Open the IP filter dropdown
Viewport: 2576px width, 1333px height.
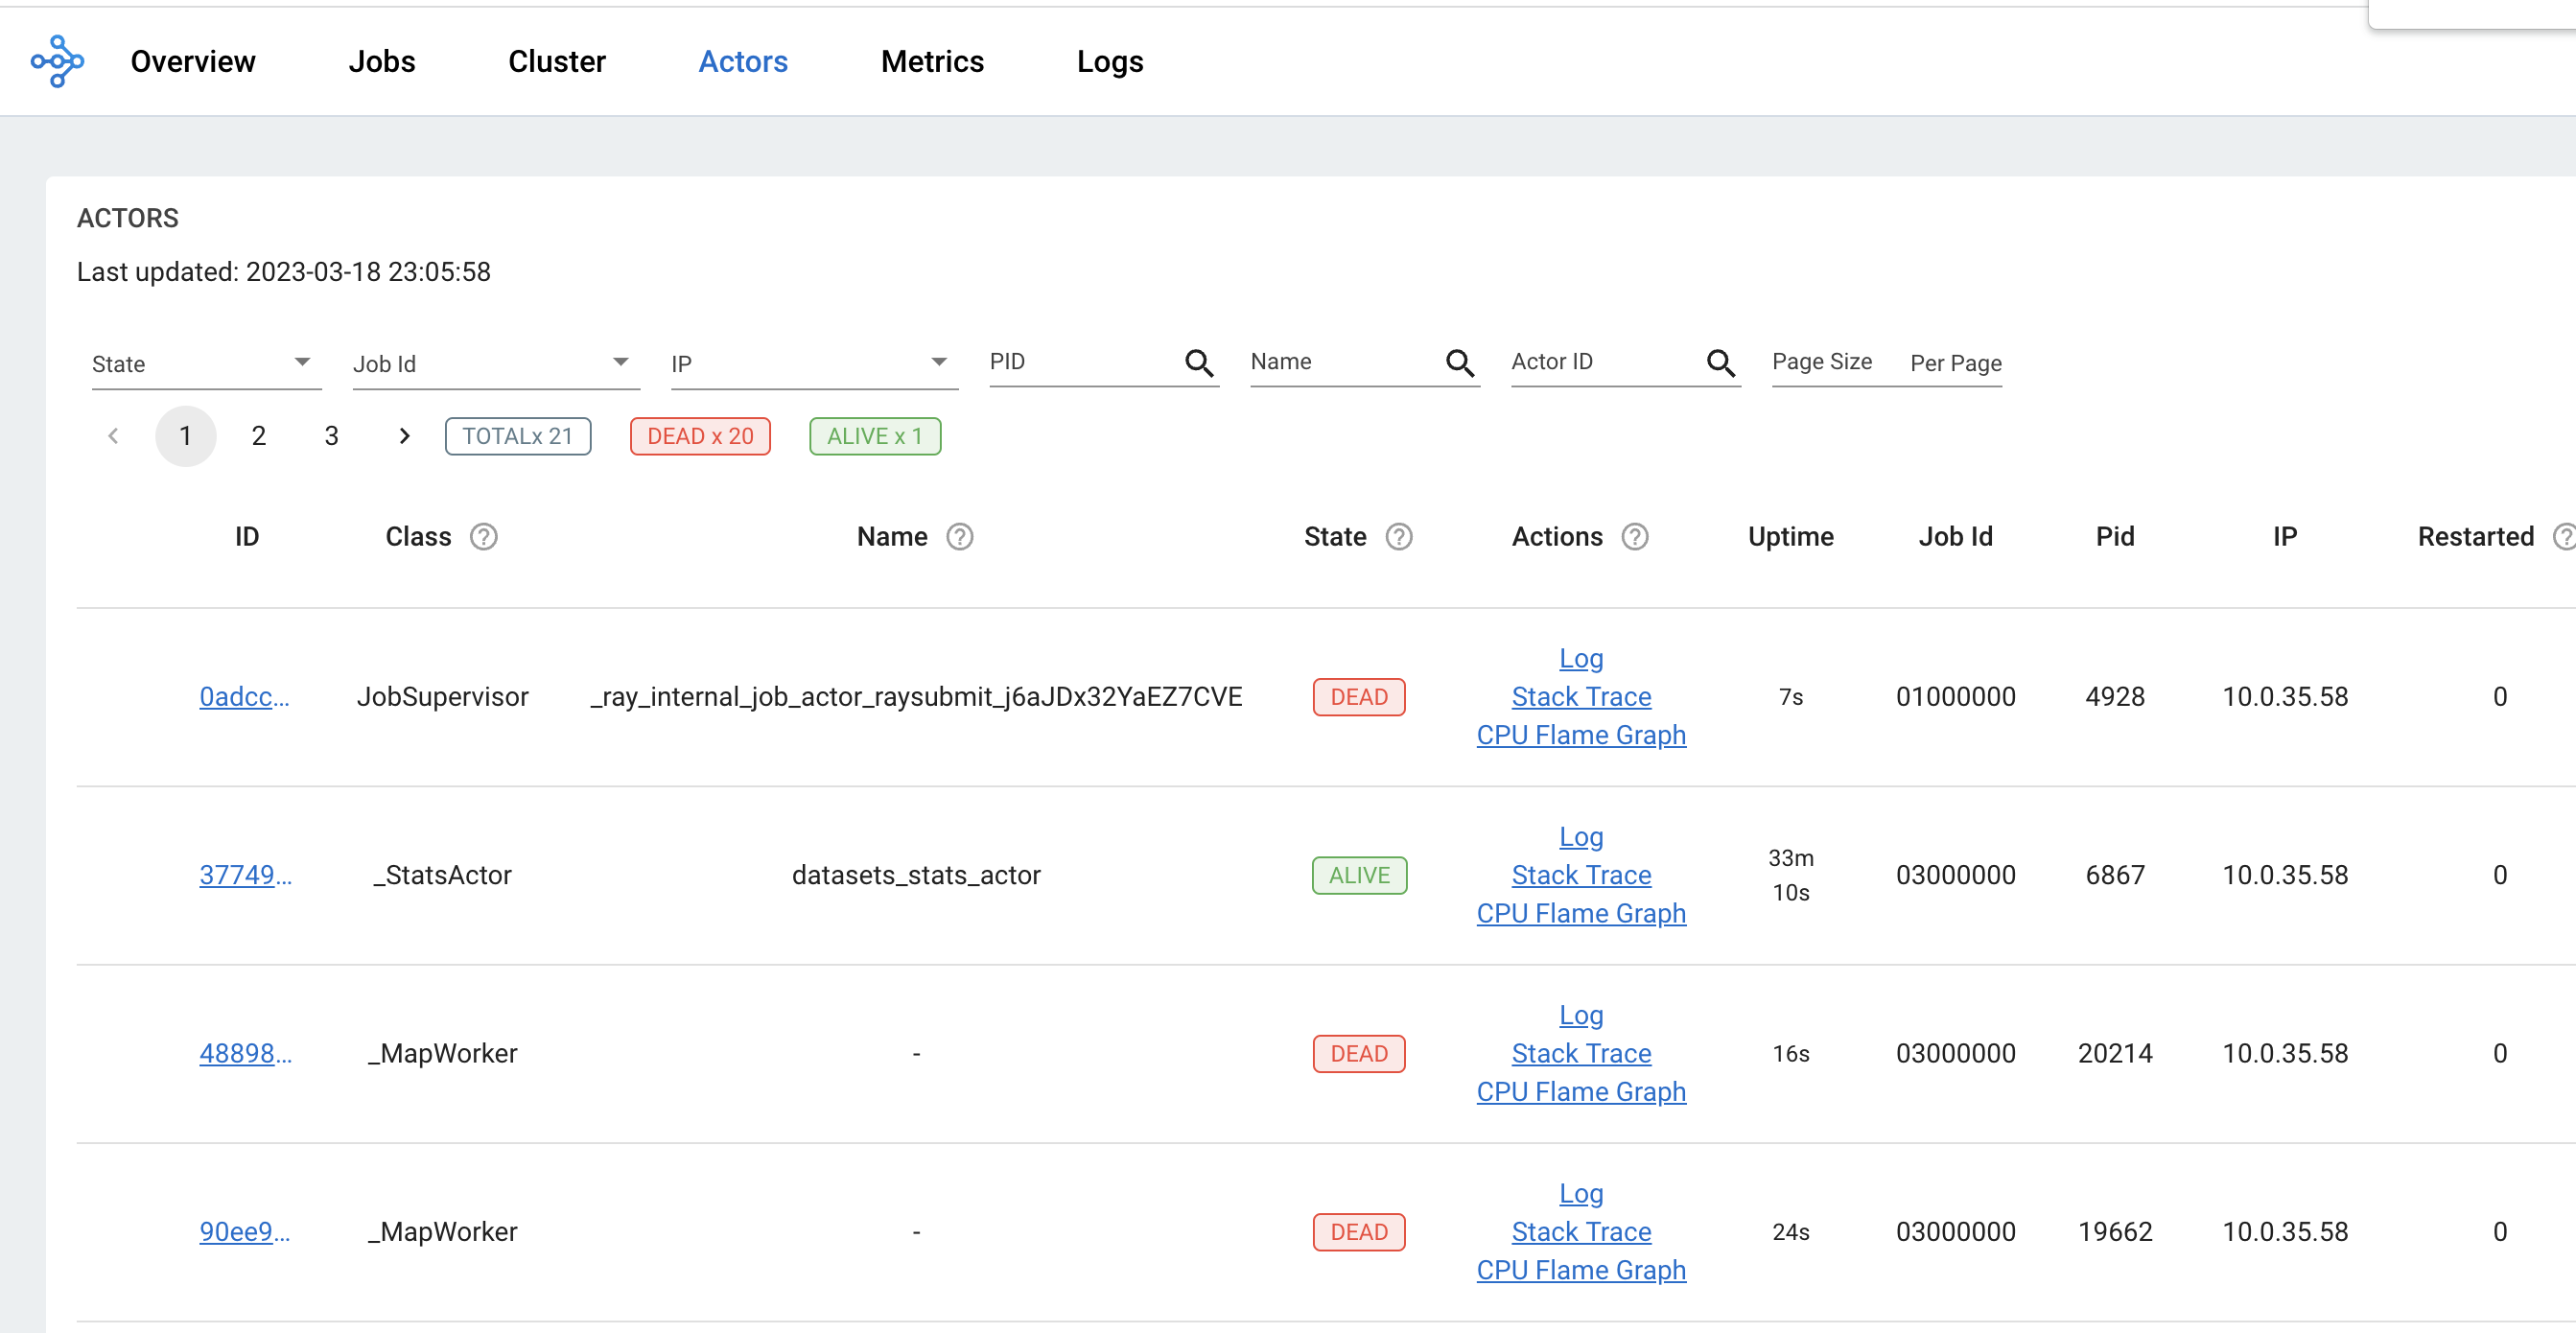[813, 363]
